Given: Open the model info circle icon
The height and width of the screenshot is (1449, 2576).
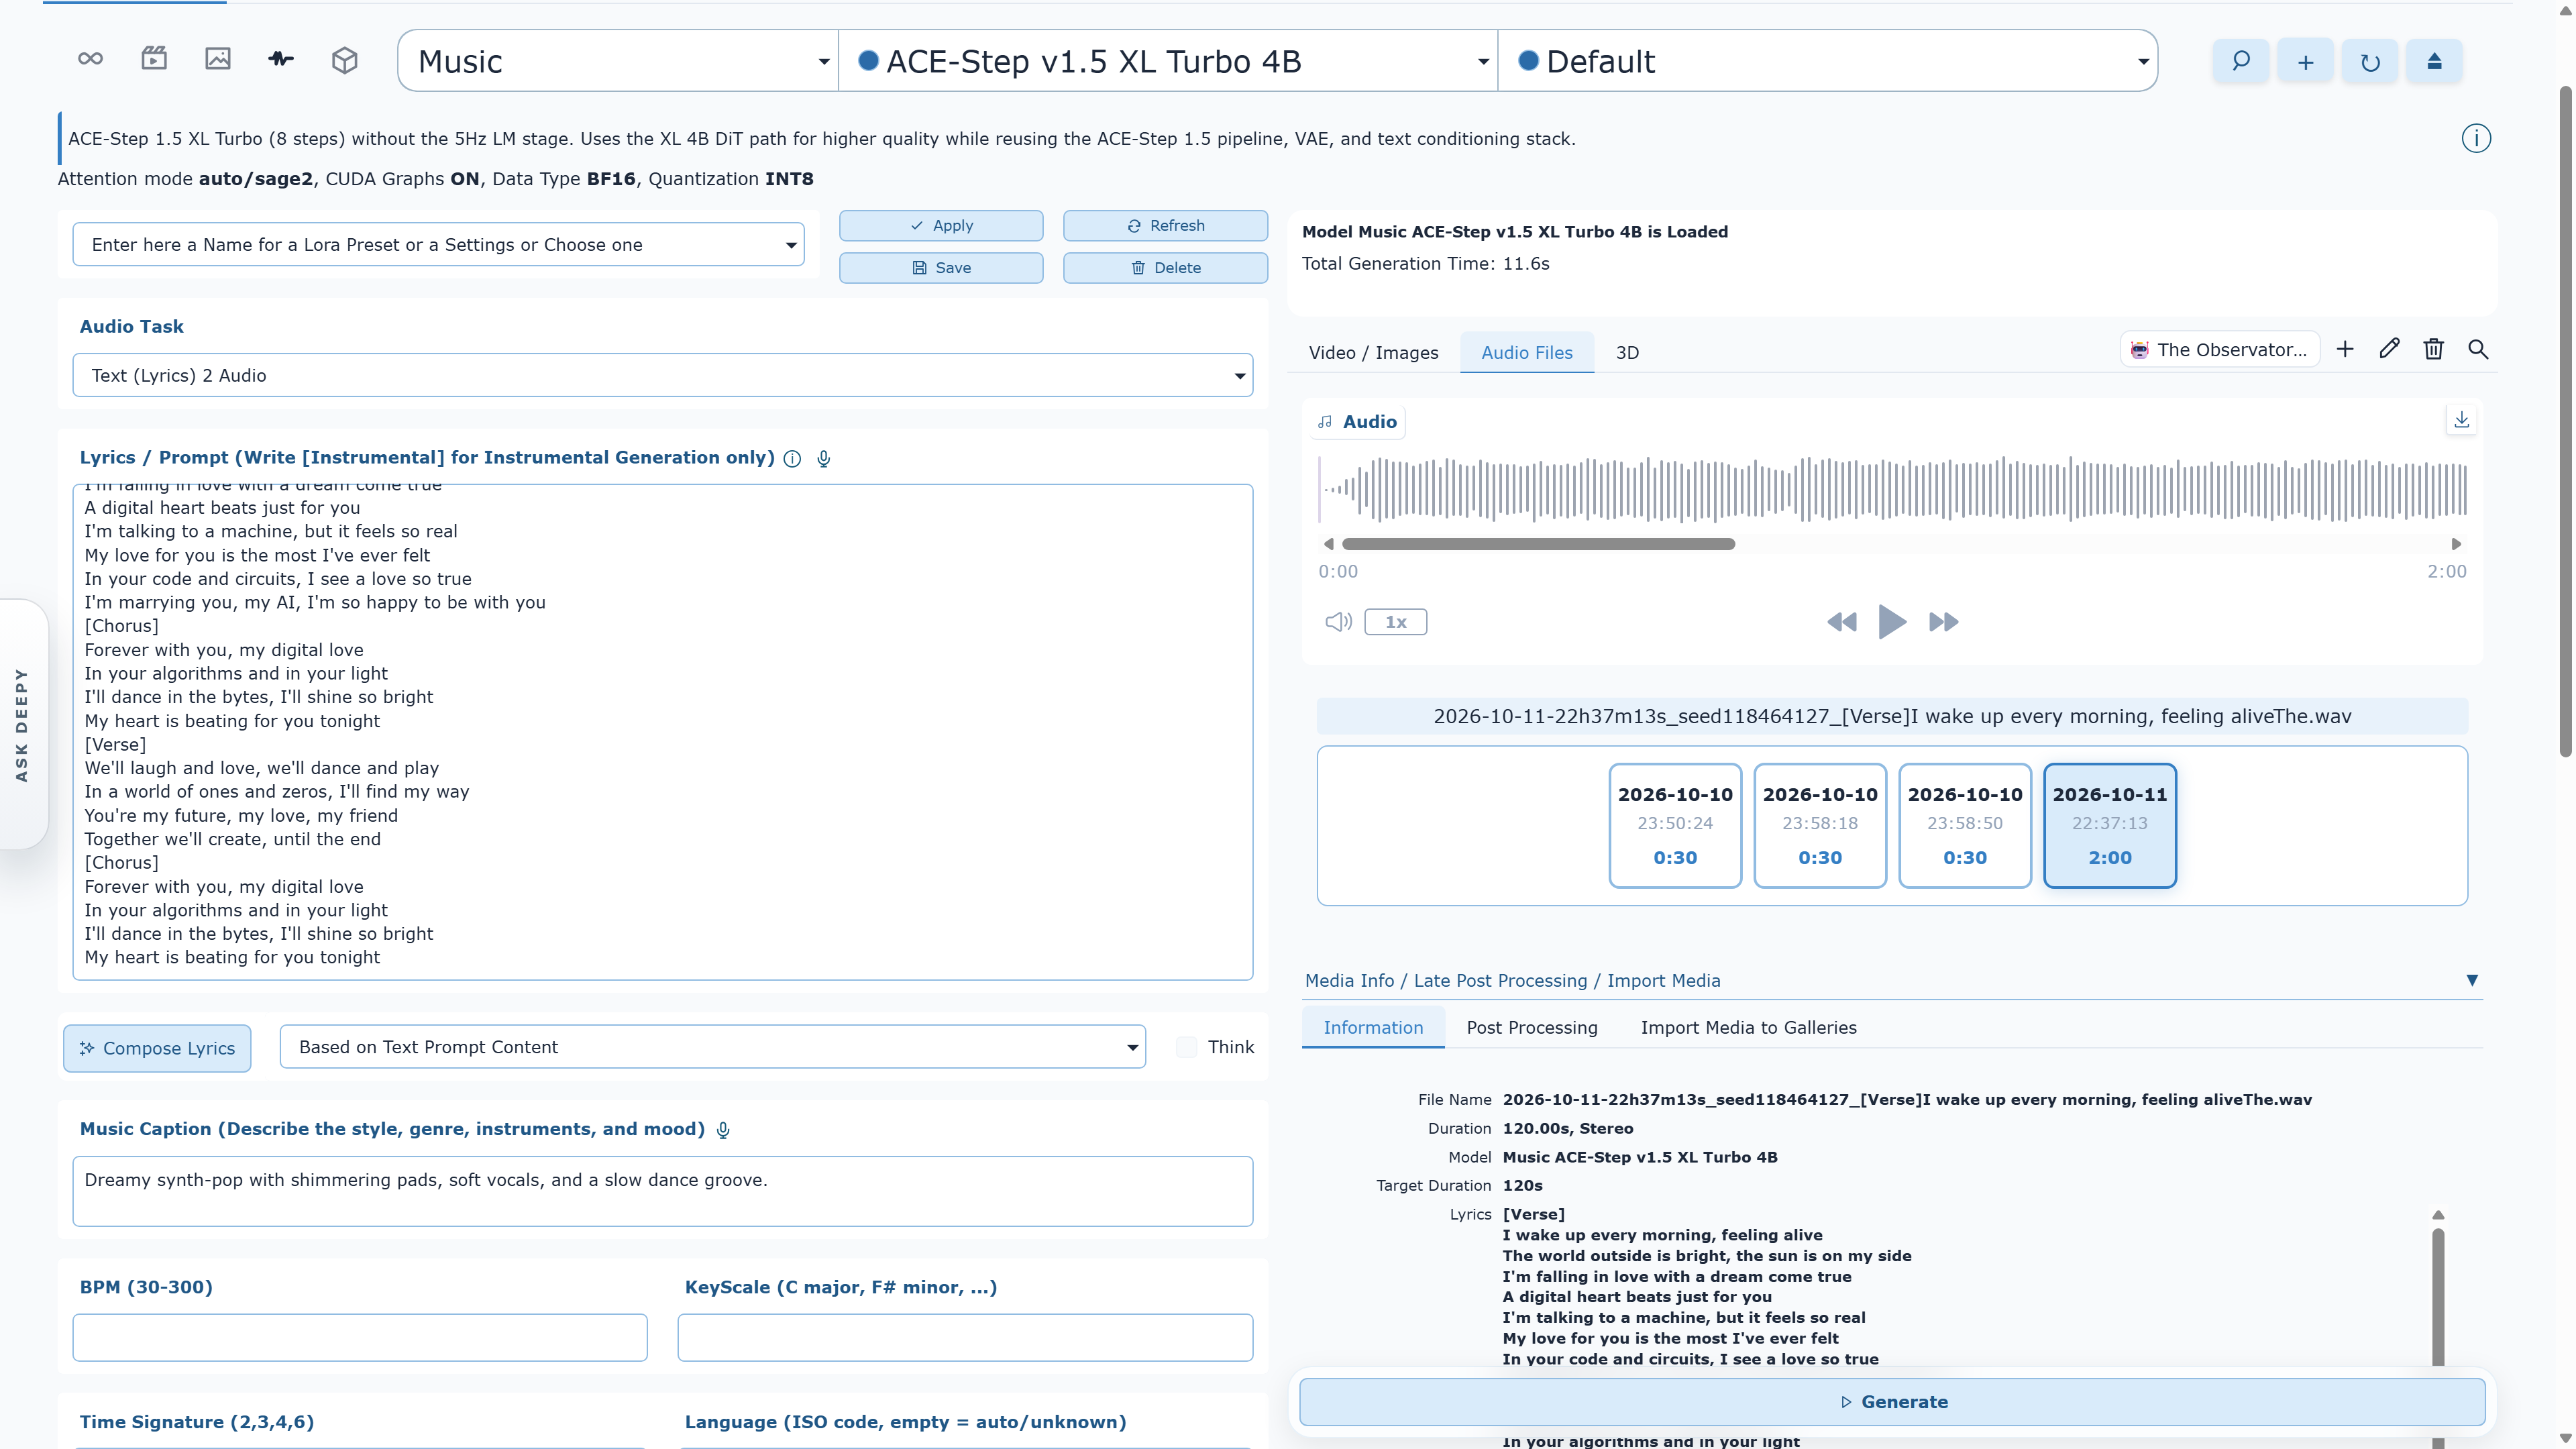Looking at the screenshot, I should [2476, 138].
